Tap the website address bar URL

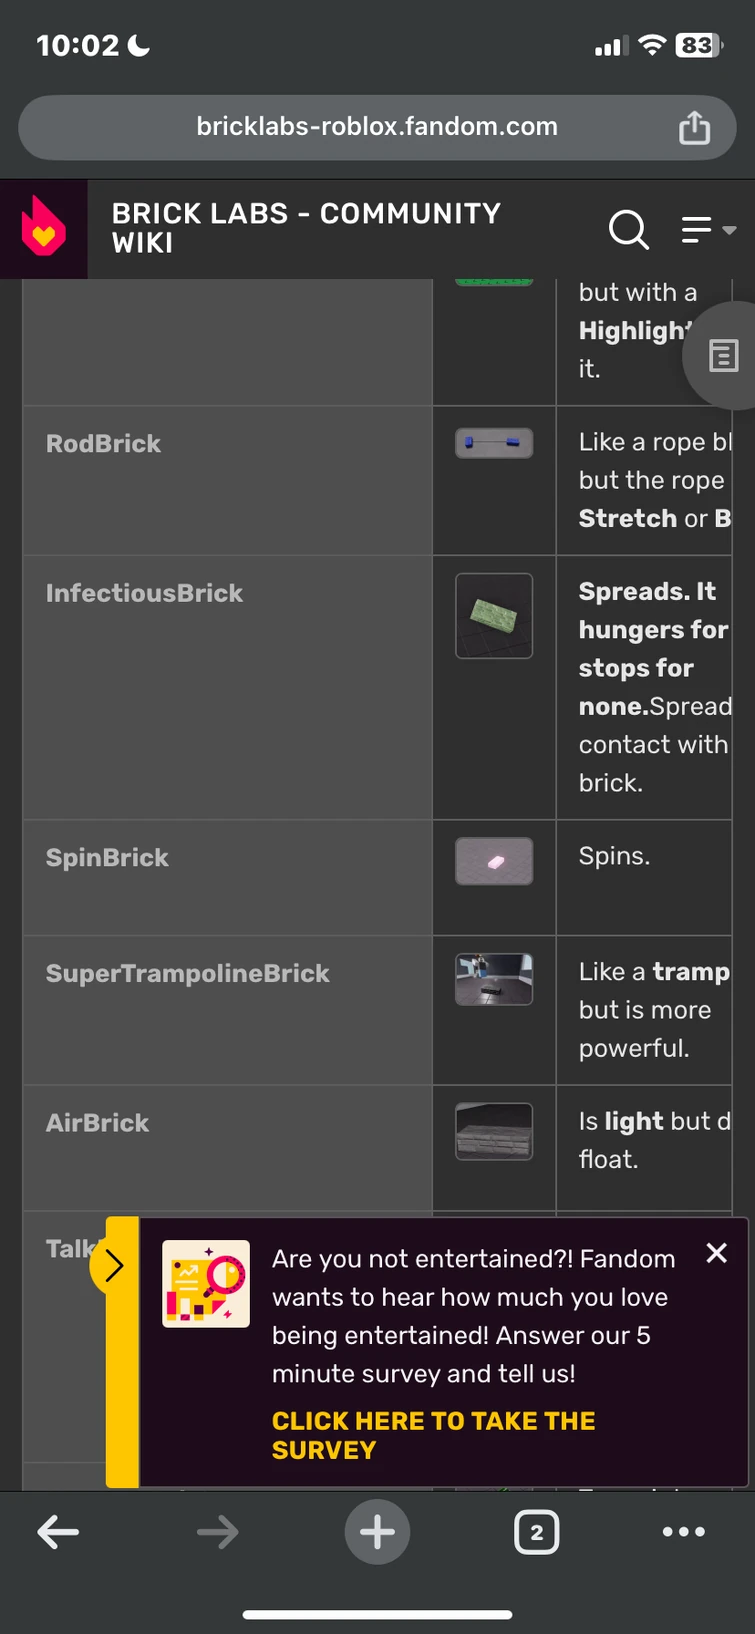(377, 127)
